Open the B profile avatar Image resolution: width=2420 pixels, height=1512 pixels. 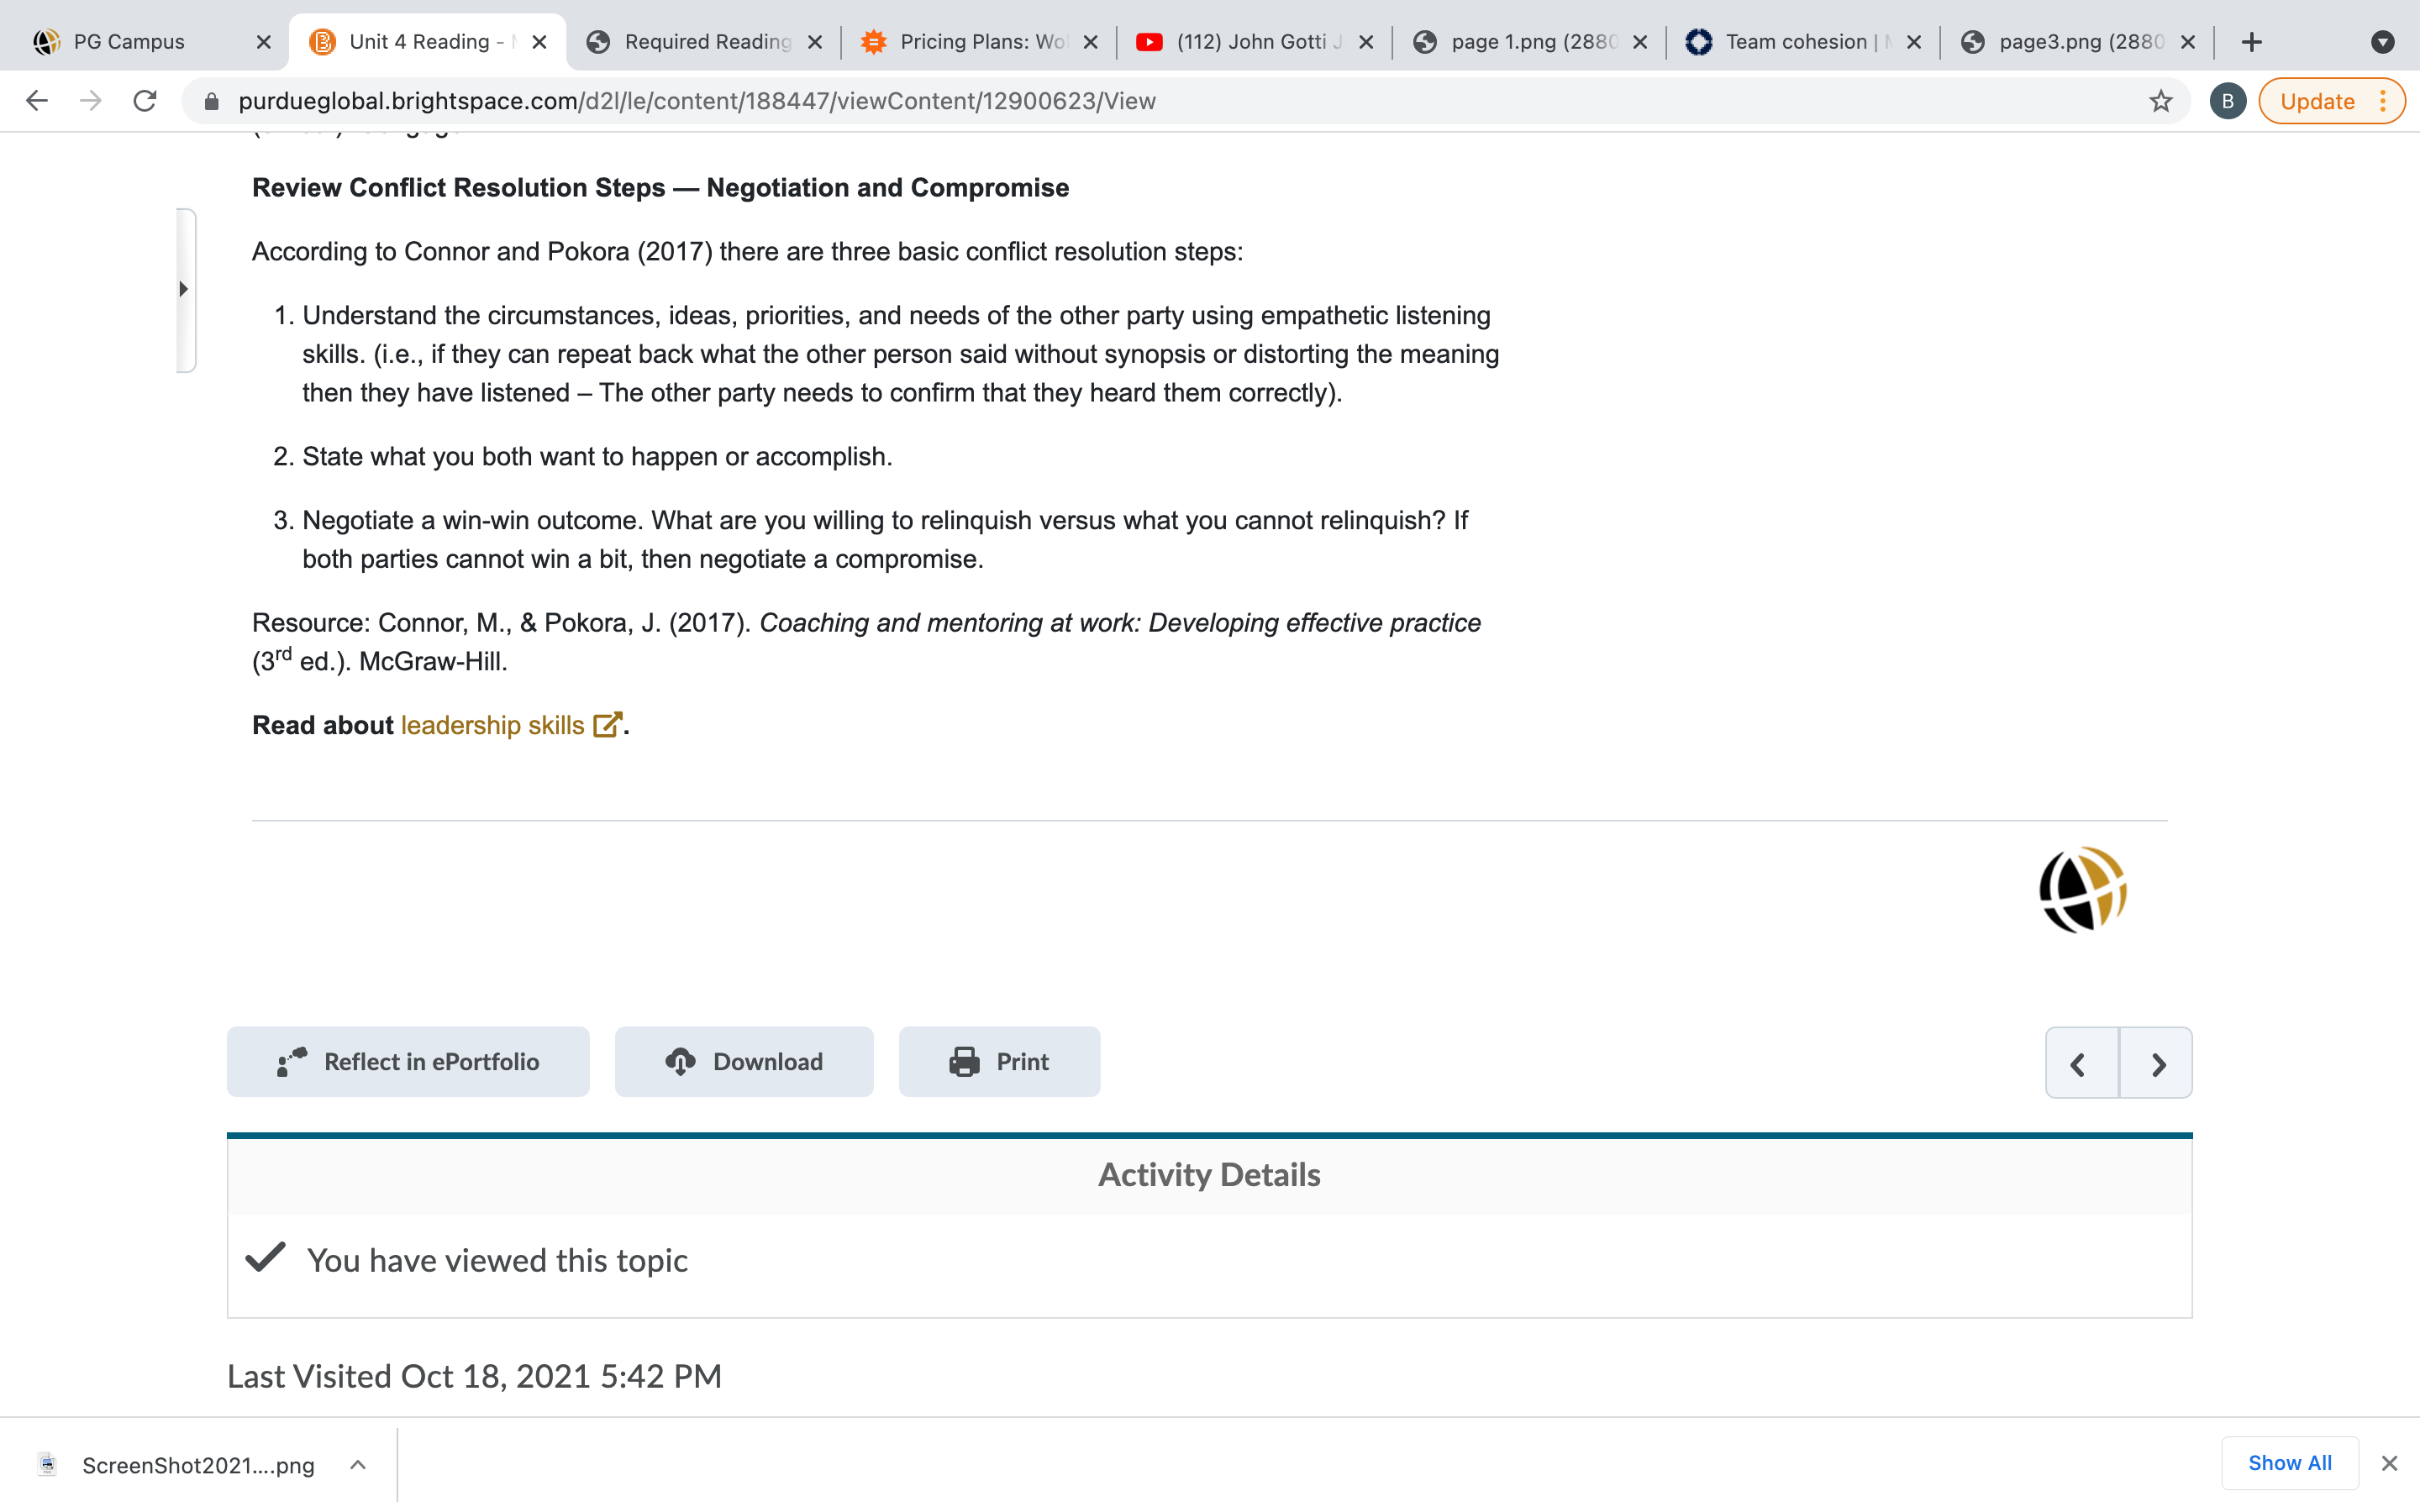pyautogui.click(x=2227, y=101)
